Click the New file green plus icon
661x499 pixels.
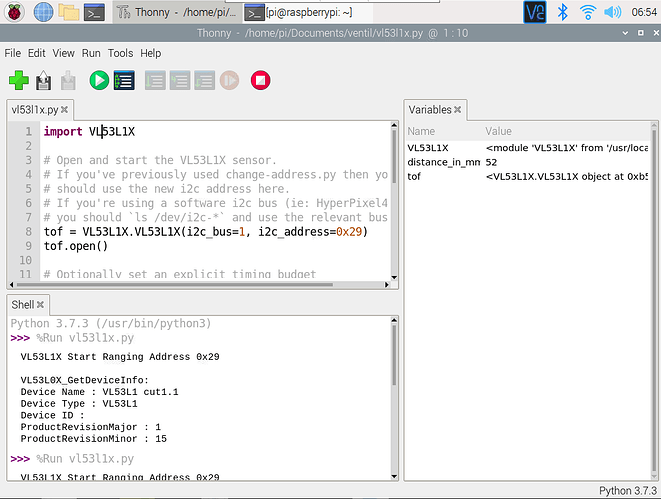point(18,80)
